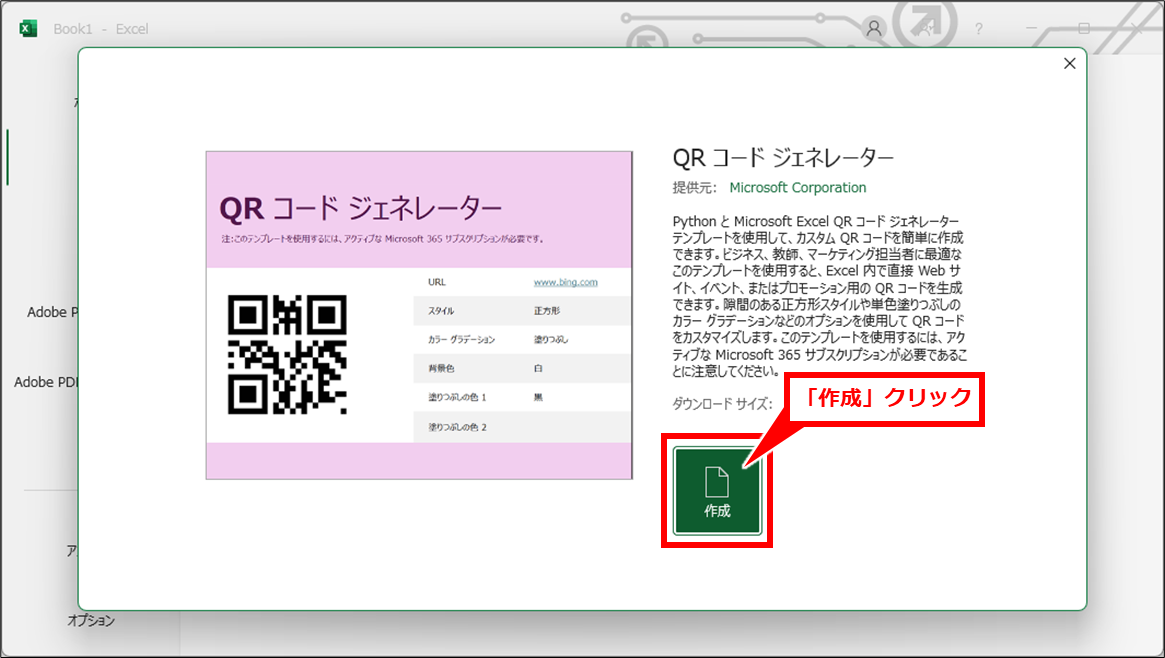Select オプション in the backstage sidebar
The image size is (1165, 658).
[x=91, y=620]
